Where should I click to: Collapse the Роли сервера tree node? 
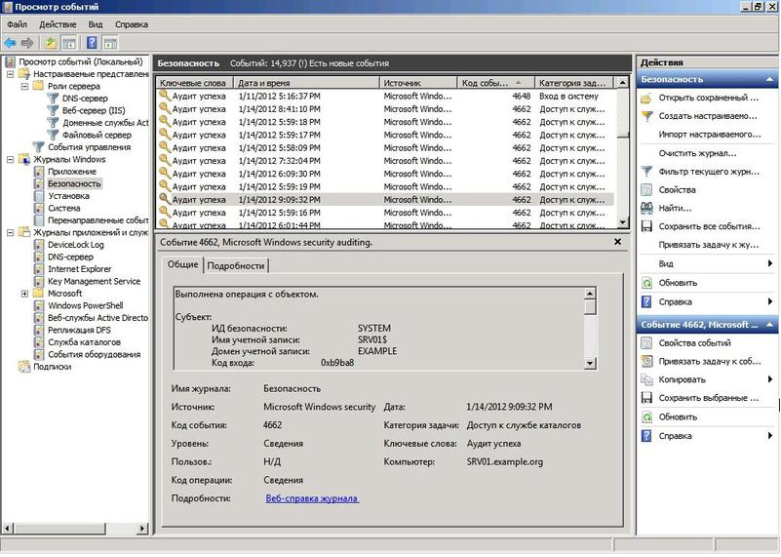24,86
